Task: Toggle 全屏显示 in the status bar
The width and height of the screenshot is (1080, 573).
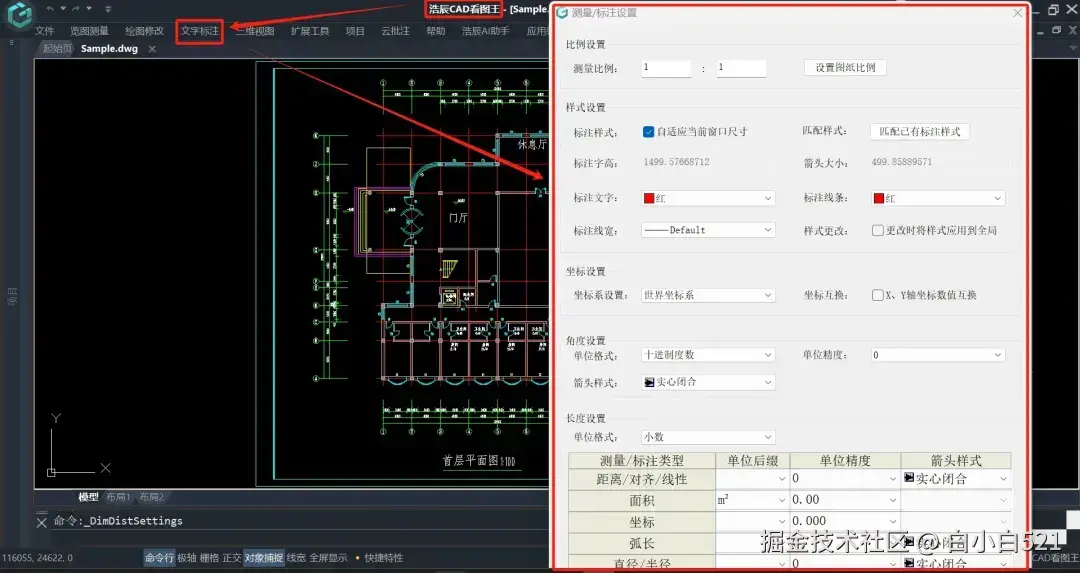Action: tap(329, 558)
